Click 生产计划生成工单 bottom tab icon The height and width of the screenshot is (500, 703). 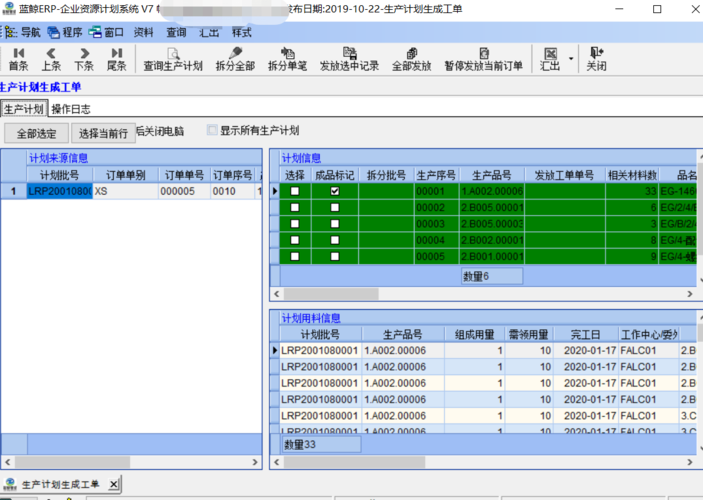pos(10,484)
